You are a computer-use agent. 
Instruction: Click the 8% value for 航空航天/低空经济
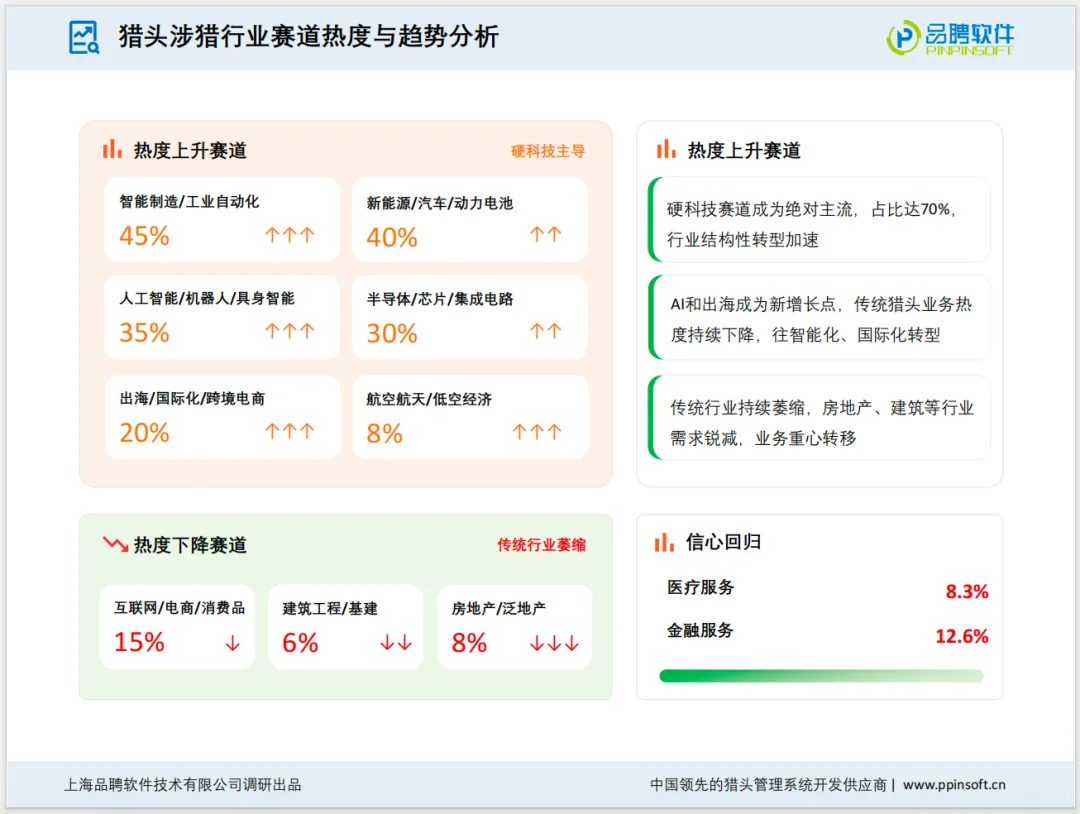(x=384, y=434)
